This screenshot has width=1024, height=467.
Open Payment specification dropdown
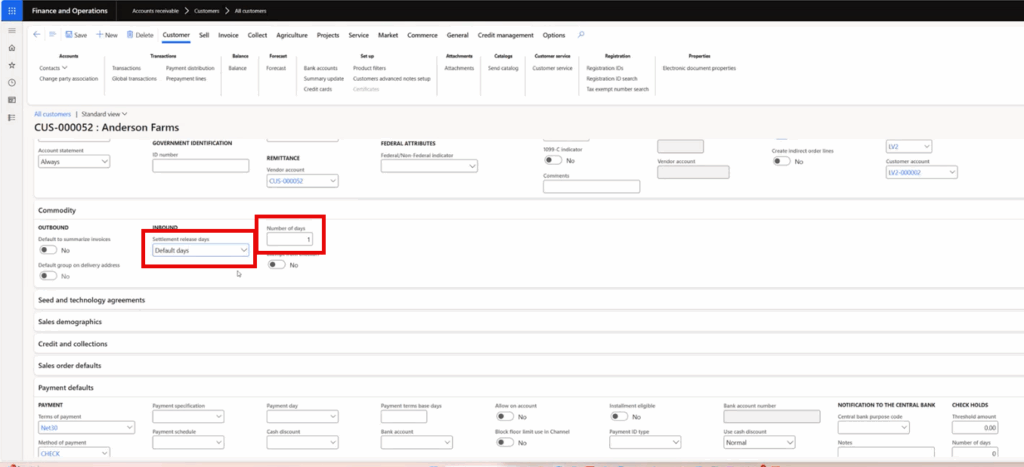188,416
